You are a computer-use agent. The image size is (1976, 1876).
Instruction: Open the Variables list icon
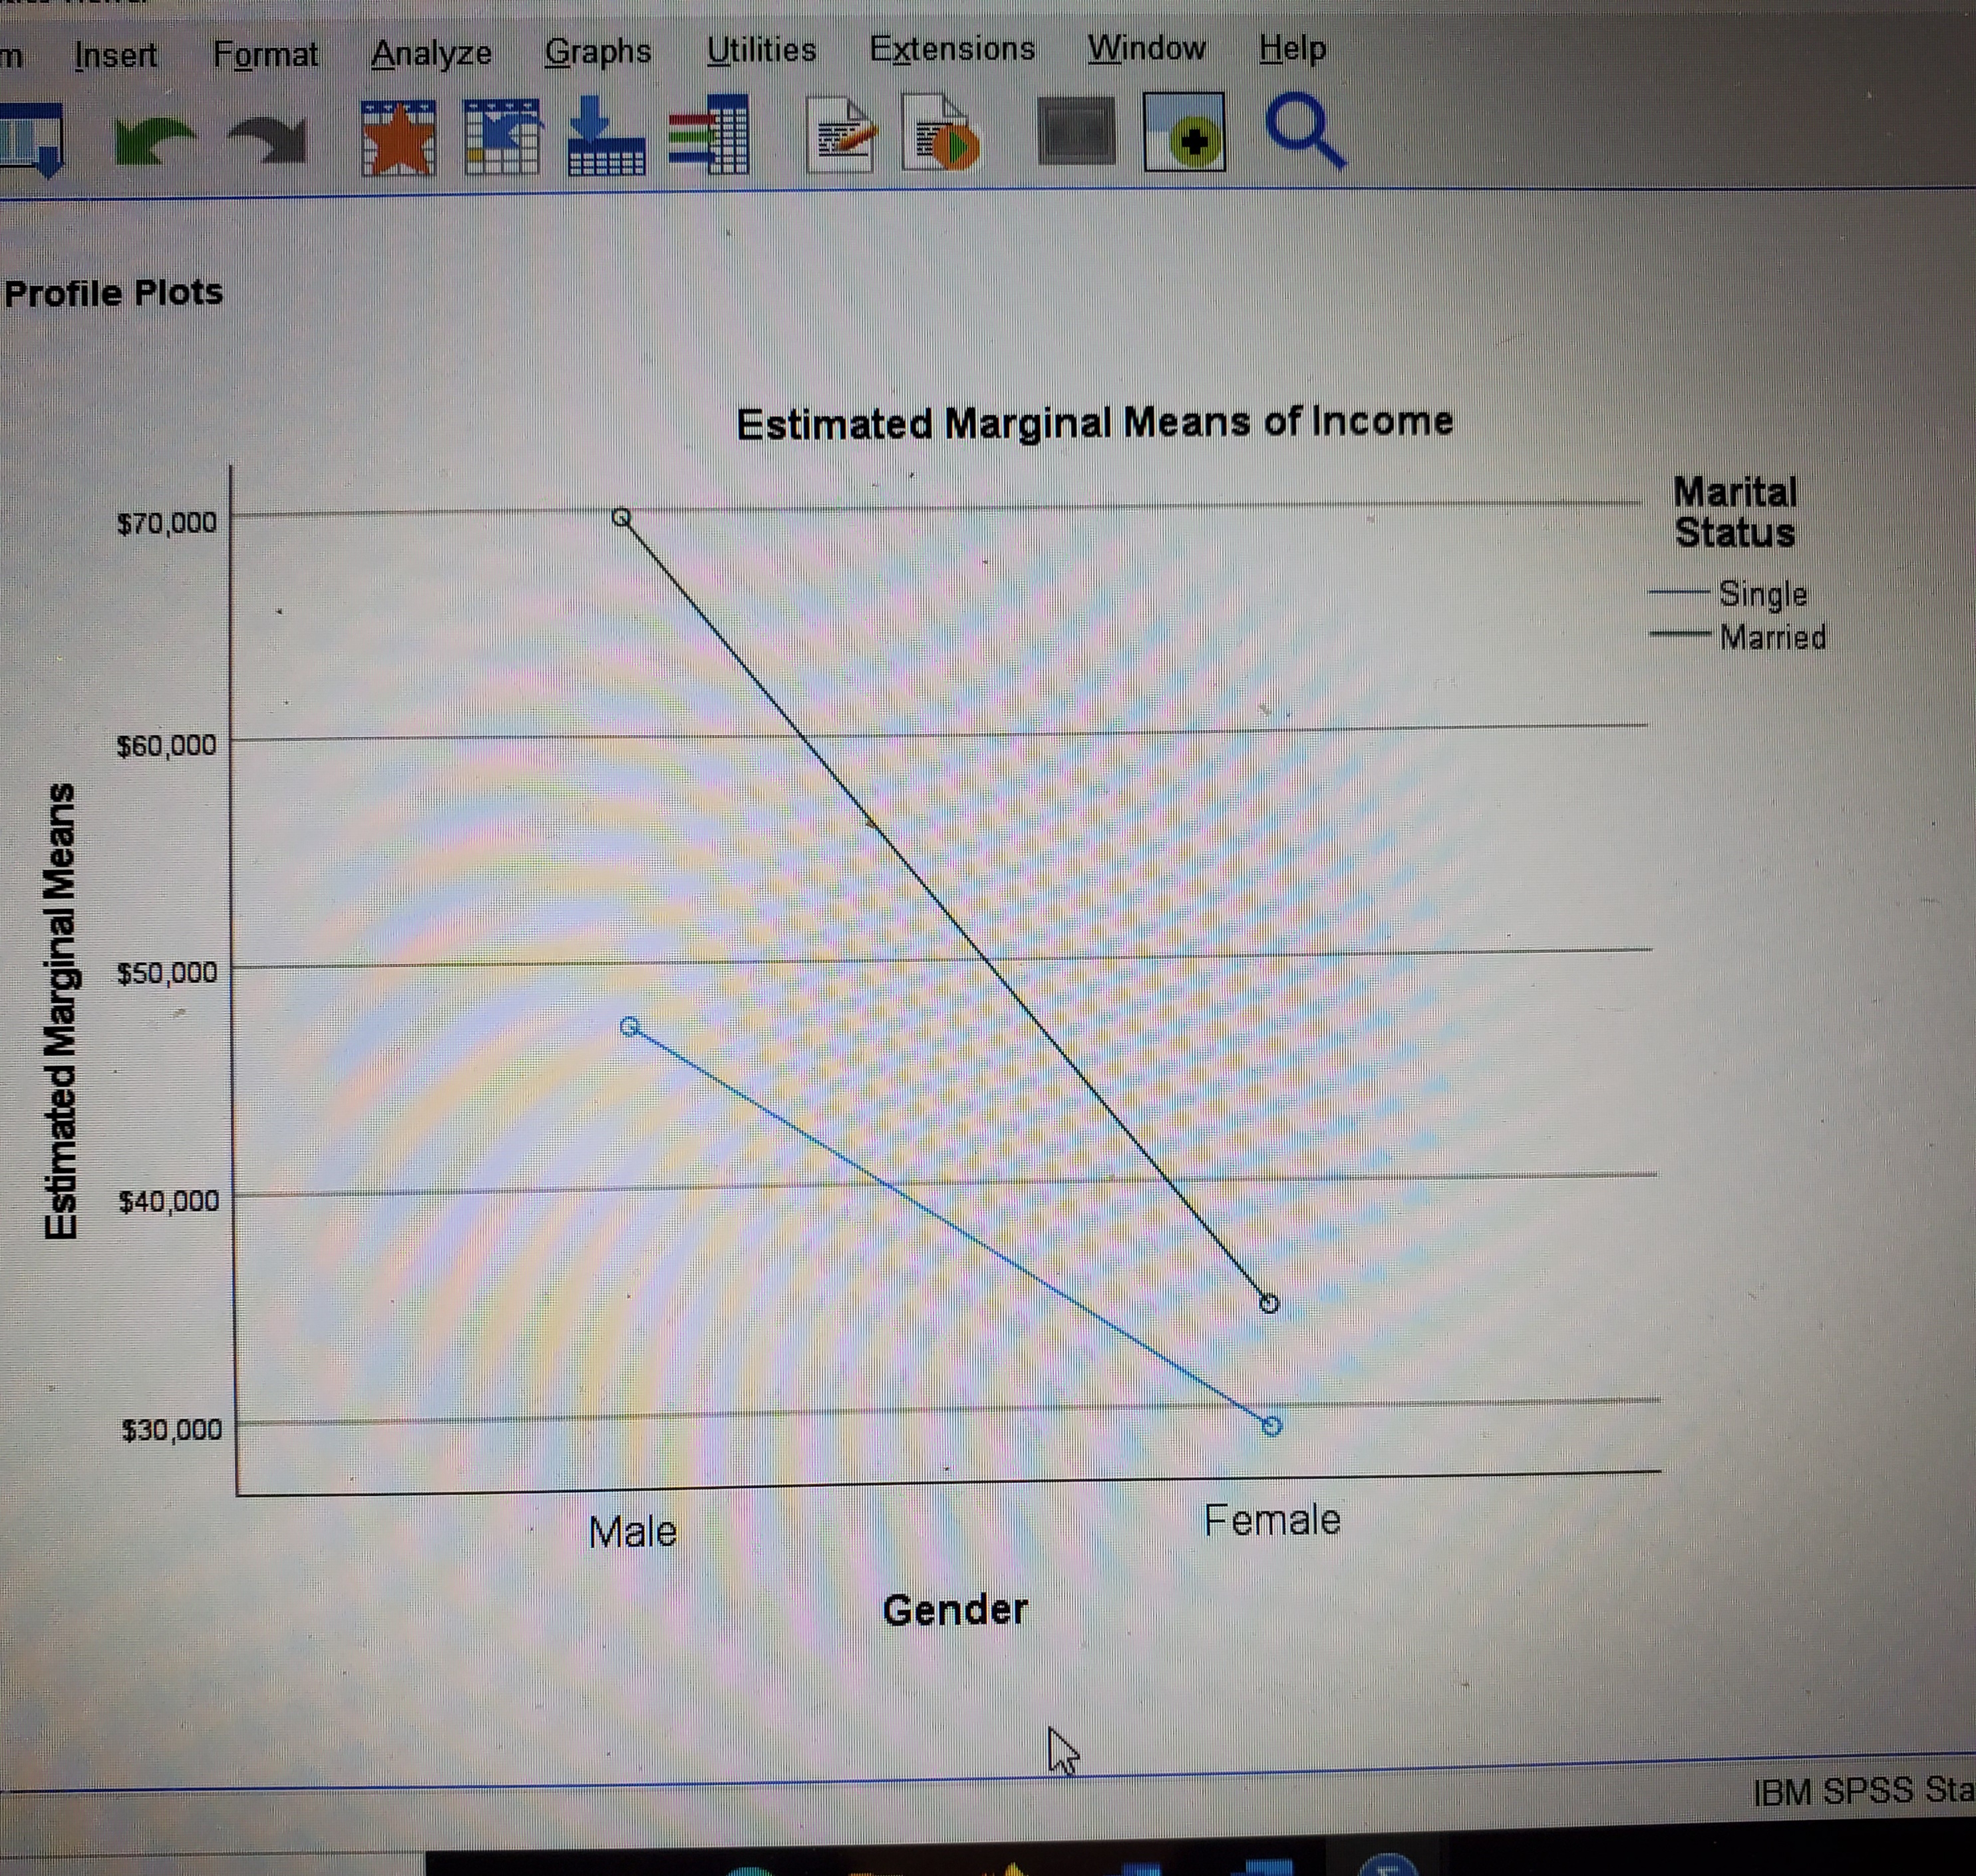(x=710, y=136)
